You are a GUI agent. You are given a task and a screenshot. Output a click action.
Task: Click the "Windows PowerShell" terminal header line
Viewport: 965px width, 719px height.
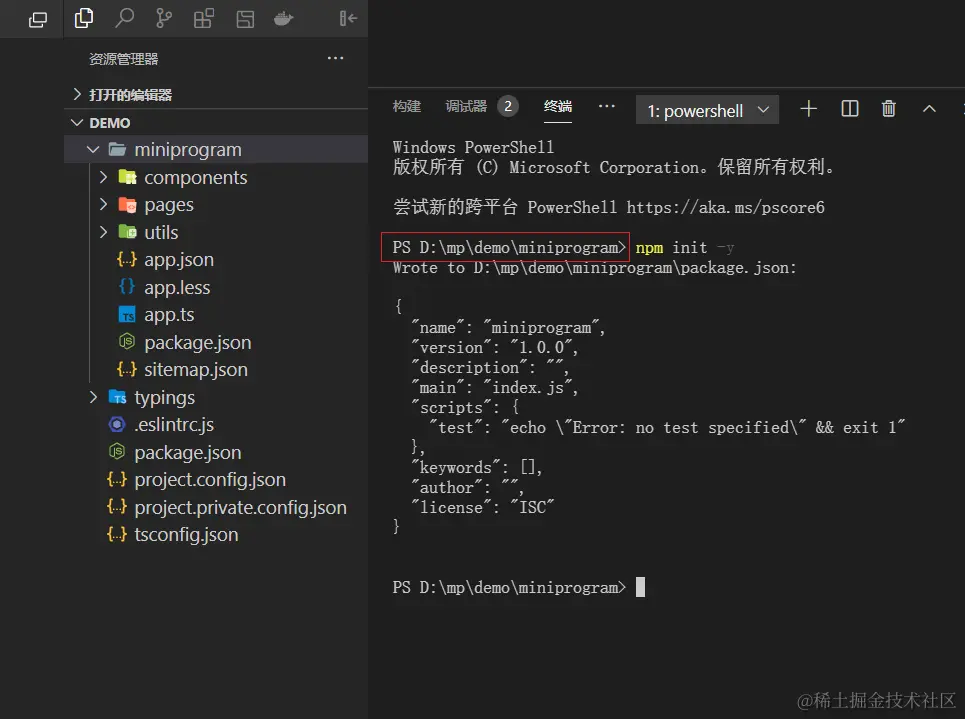click(473, 148)
